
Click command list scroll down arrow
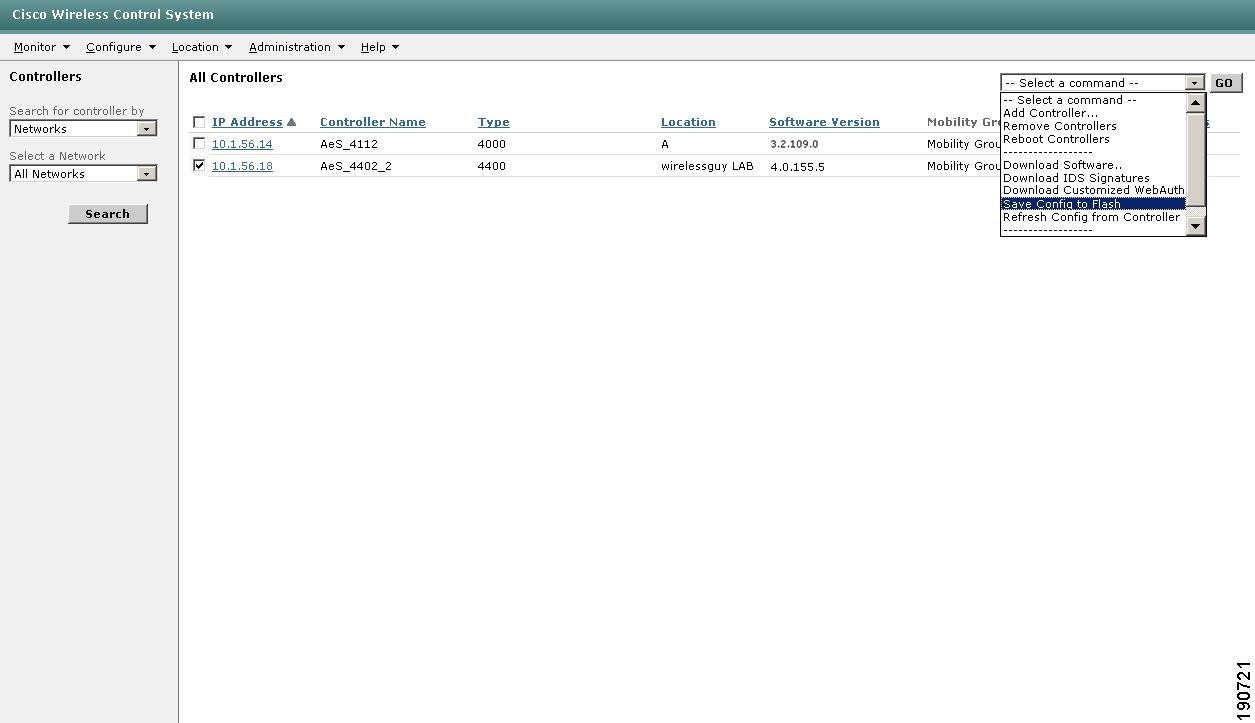[x=1195, y=226]
